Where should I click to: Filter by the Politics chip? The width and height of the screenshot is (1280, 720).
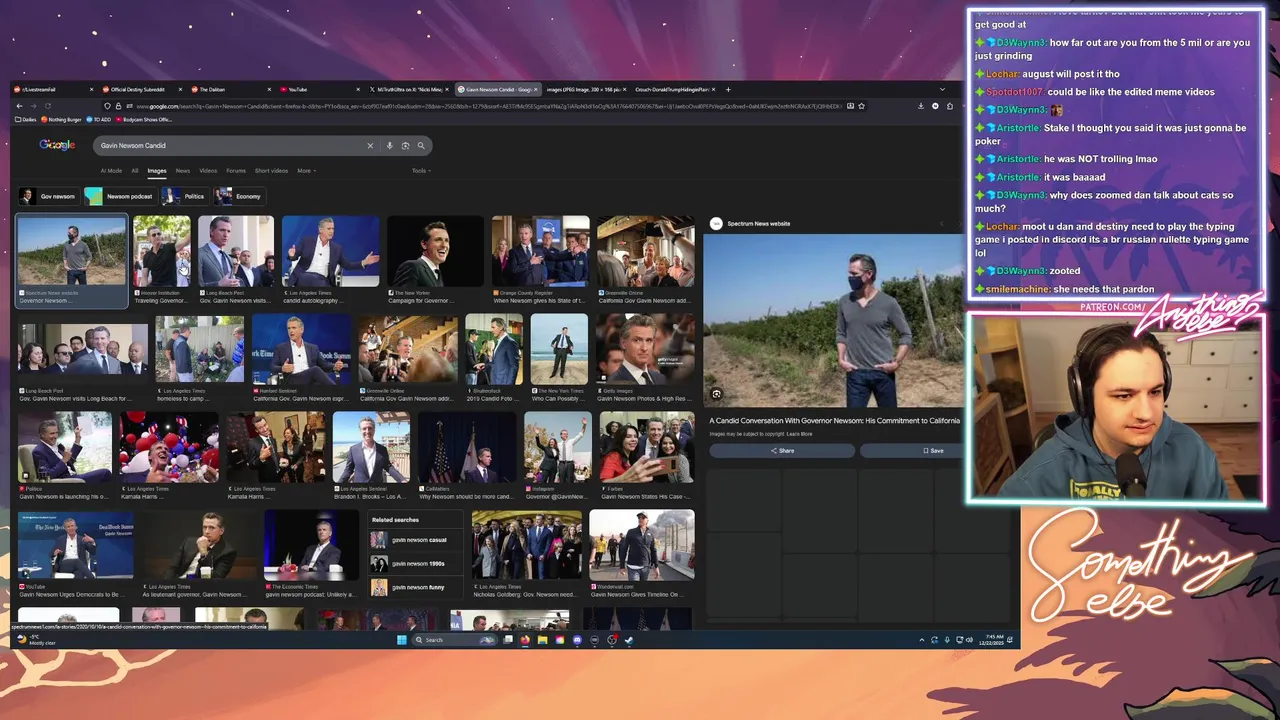click(184, 196)
